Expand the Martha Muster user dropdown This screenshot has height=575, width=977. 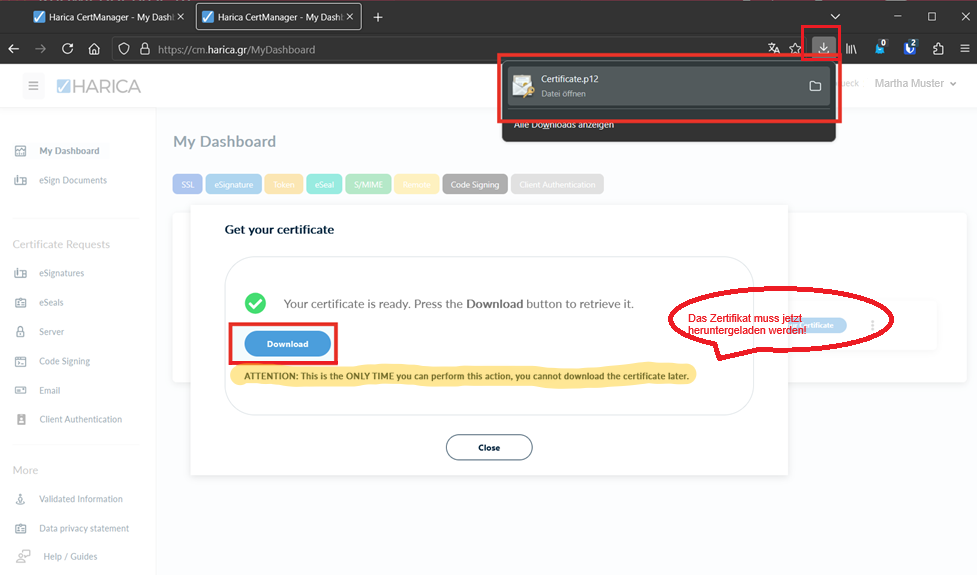[x=915, y=83]
